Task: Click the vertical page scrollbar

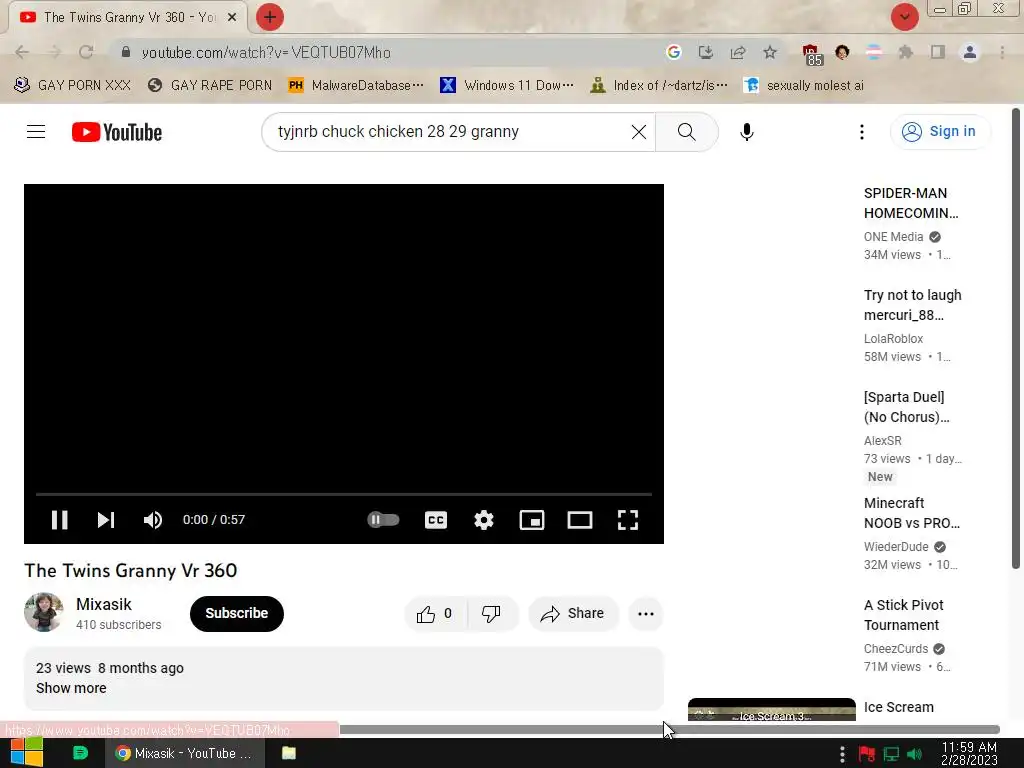Action: tap(1016, 340)
